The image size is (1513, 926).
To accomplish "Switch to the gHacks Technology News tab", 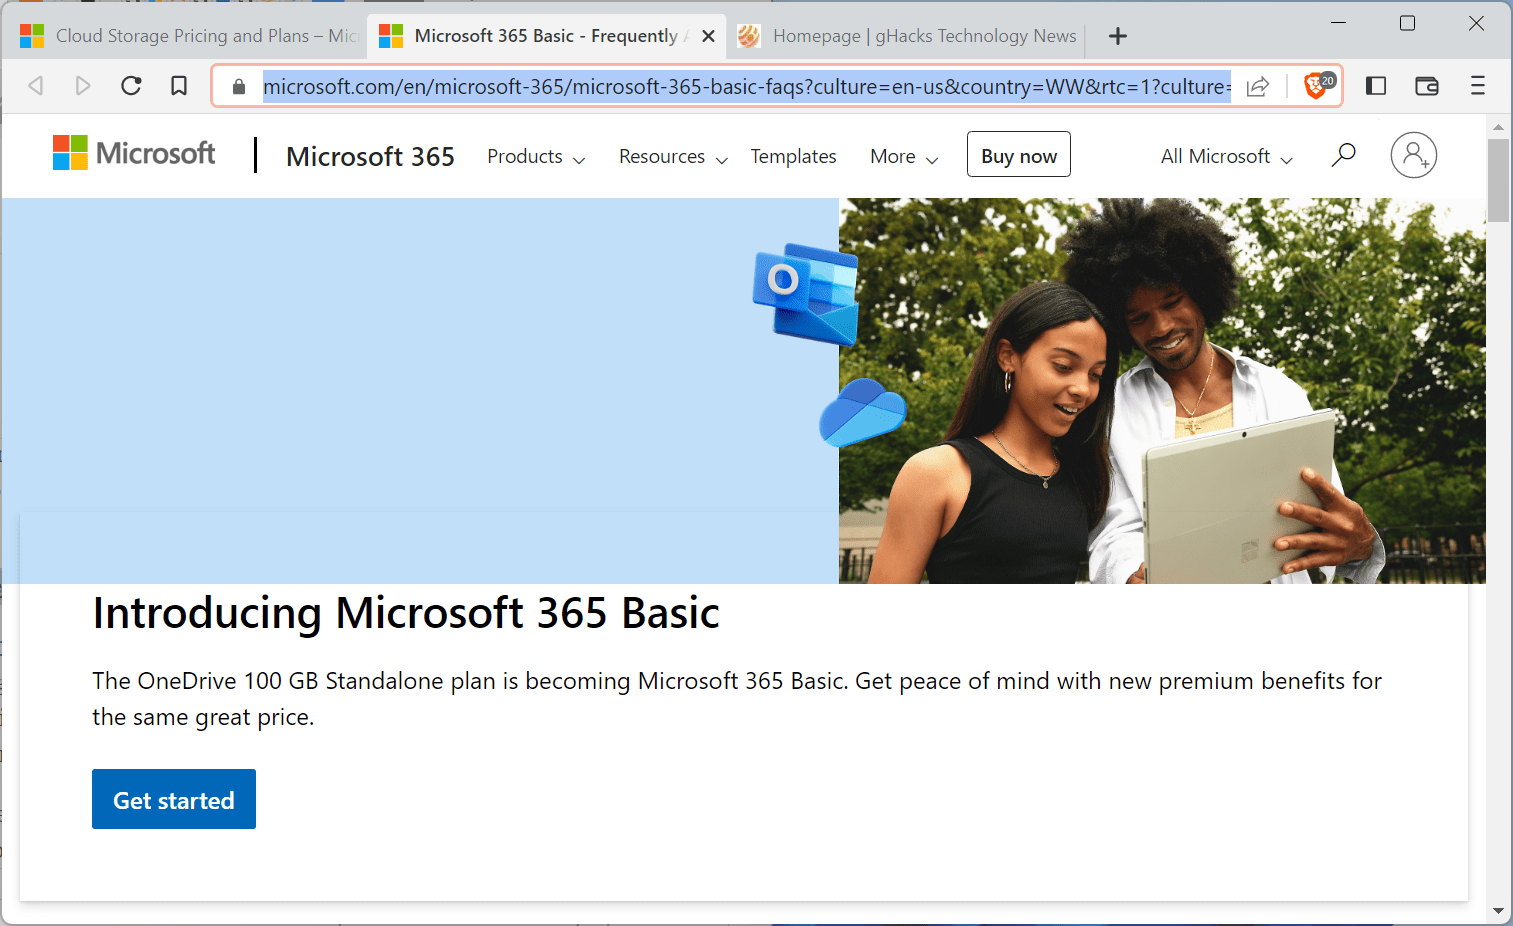I will point(908,36).
